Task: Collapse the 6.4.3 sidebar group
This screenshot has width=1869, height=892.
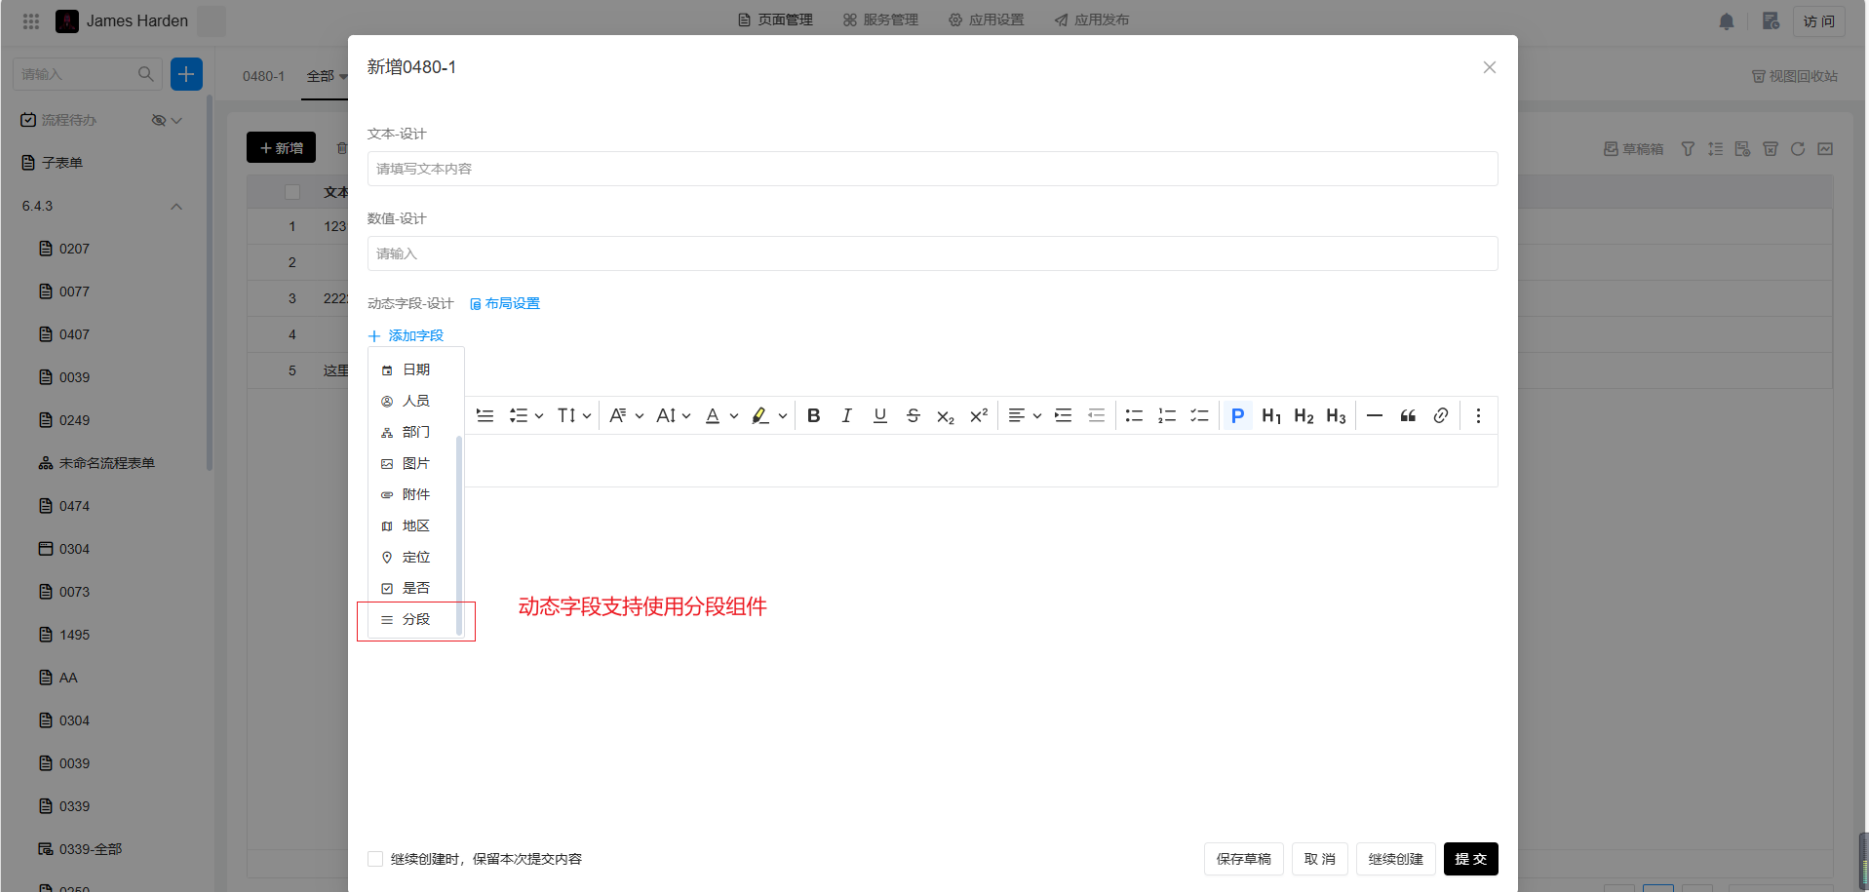Action: (176, 206)
